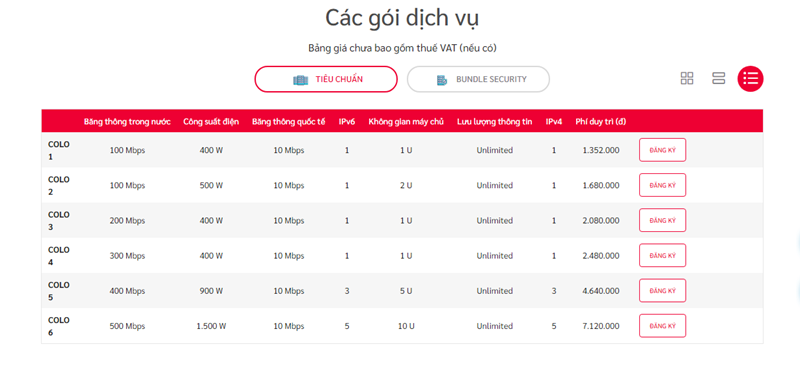
Task: Click ĐĂNG KÝ for COLO 2
Action: point(662,185)
